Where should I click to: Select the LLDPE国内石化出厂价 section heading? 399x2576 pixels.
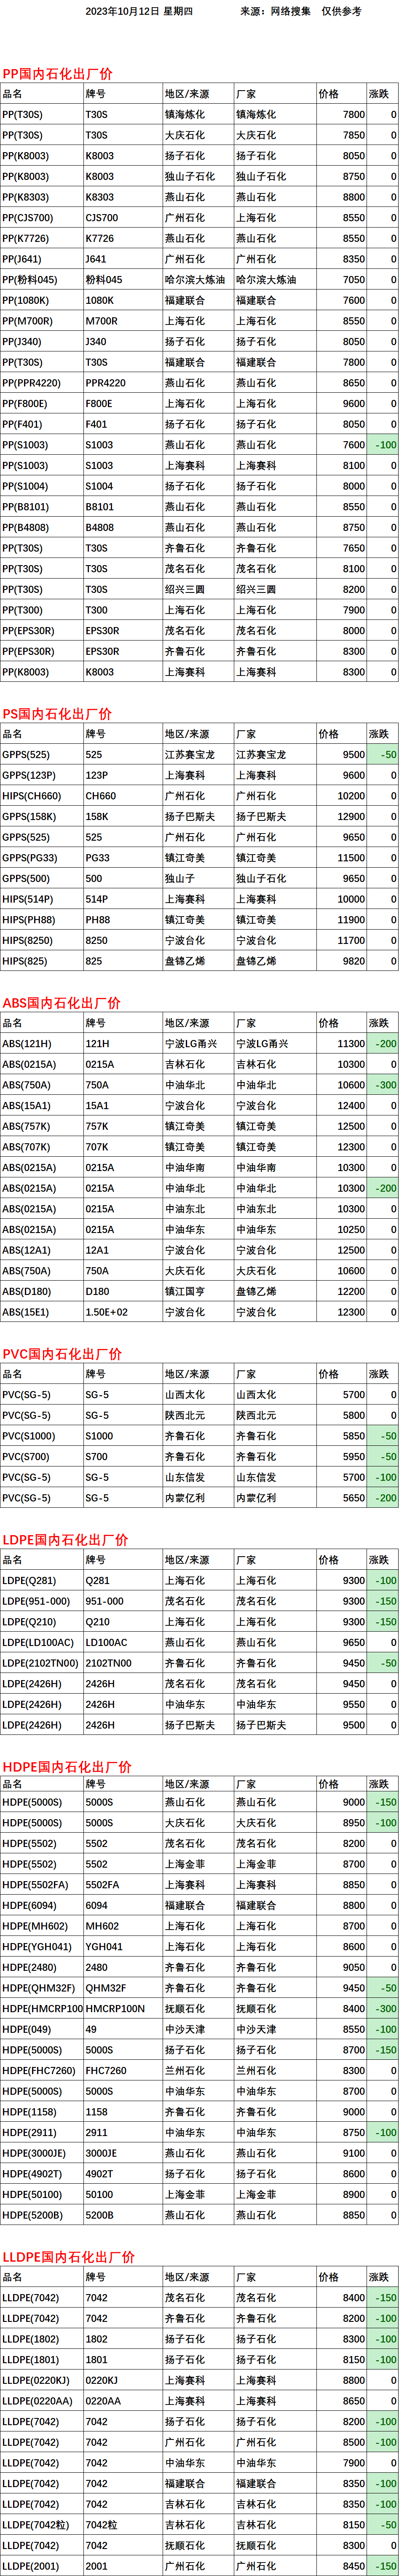click(x=68, y=2256)
